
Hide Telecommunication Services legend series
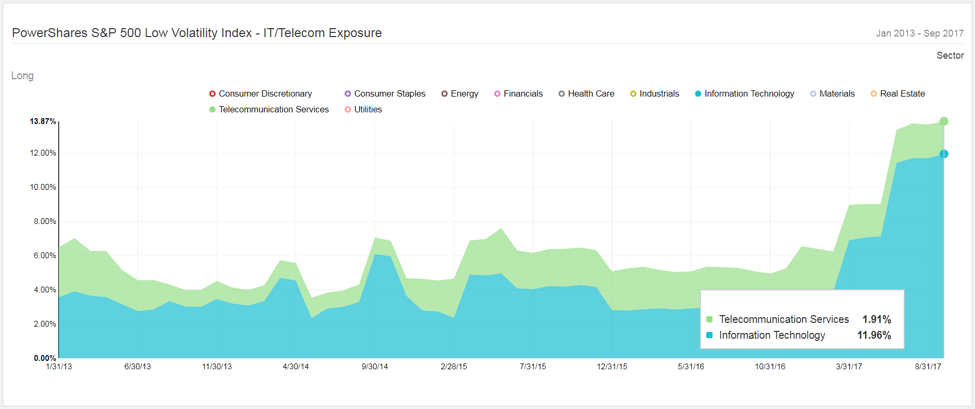pos(269,109)
